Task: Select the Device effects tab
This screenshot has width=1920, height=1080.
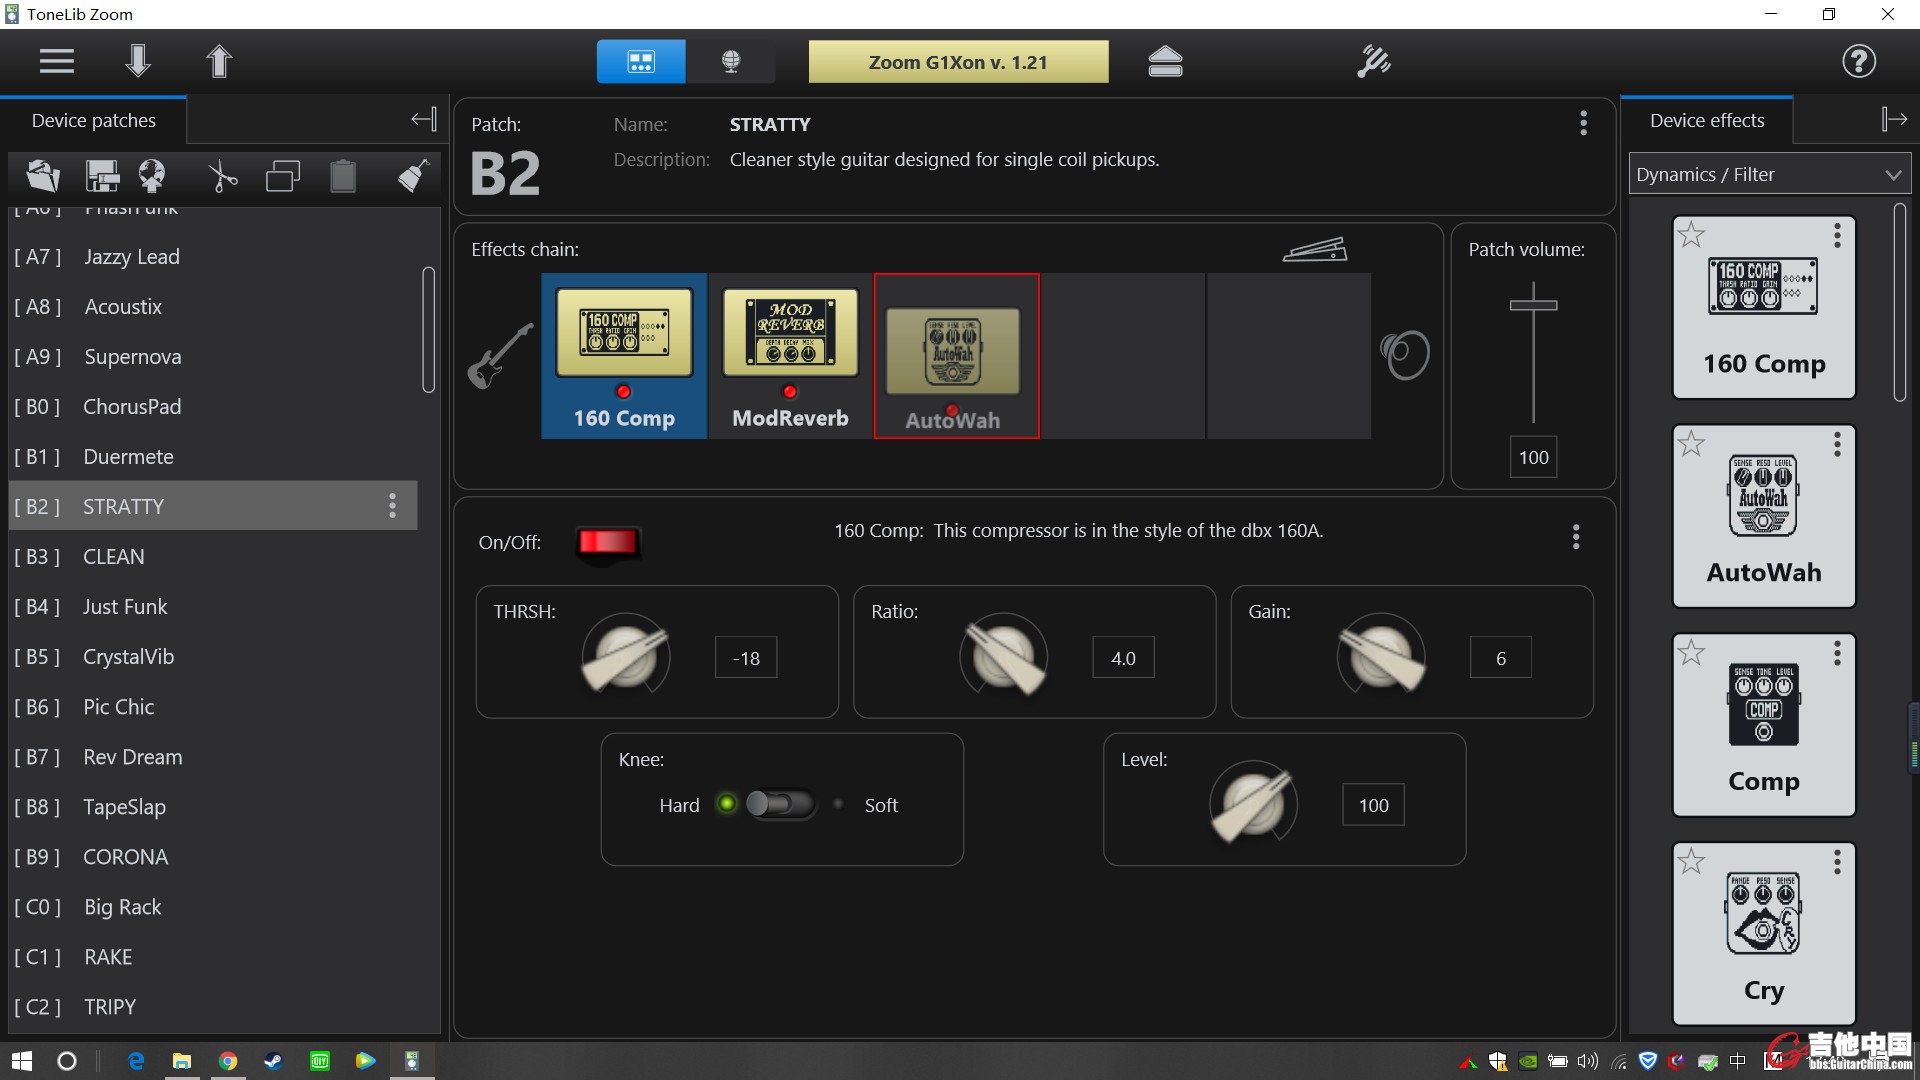Action: pos(1709,119)
